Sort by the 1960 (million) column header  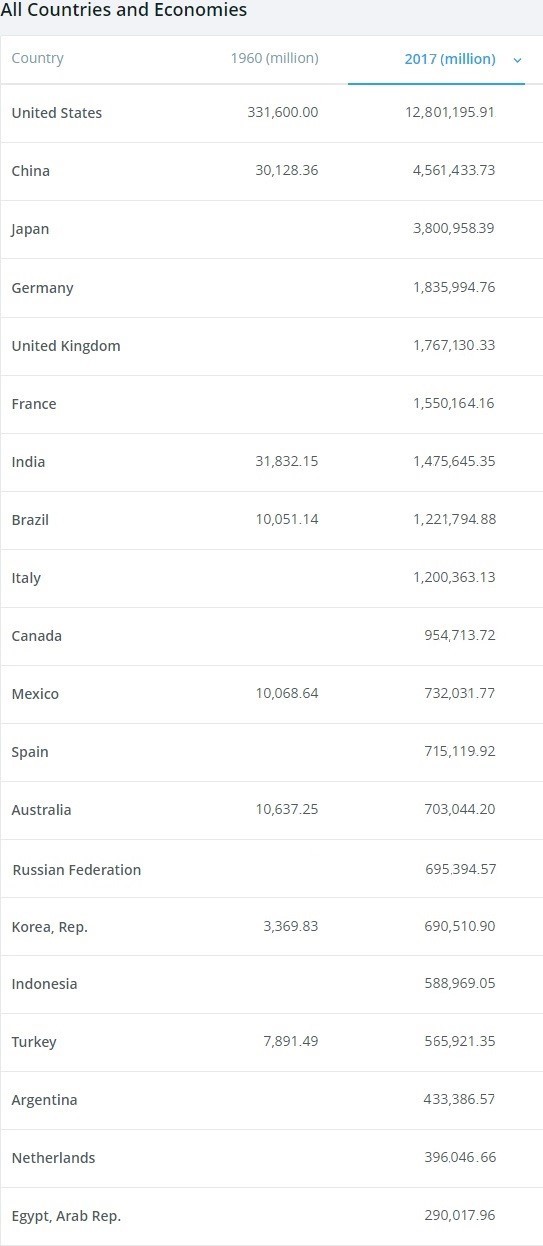coord(274,58)
